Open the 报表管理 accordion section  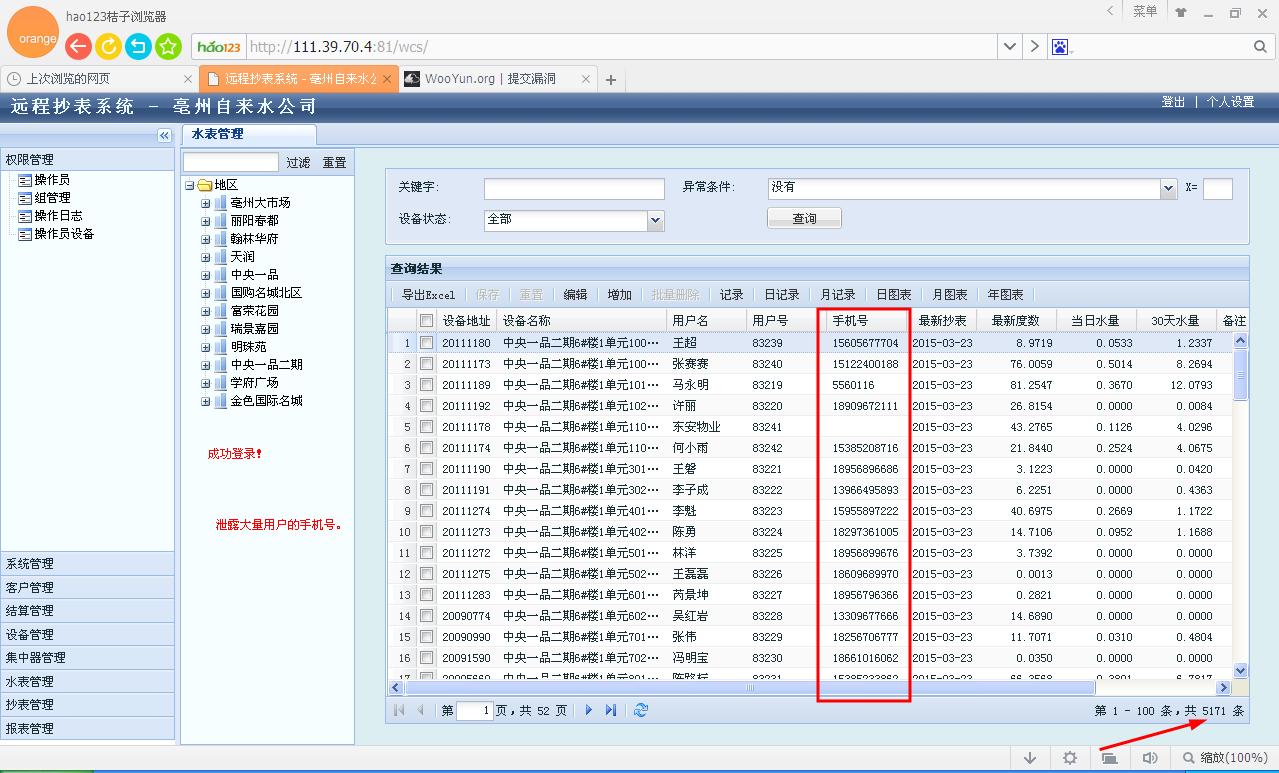click(x=87, y=728)
